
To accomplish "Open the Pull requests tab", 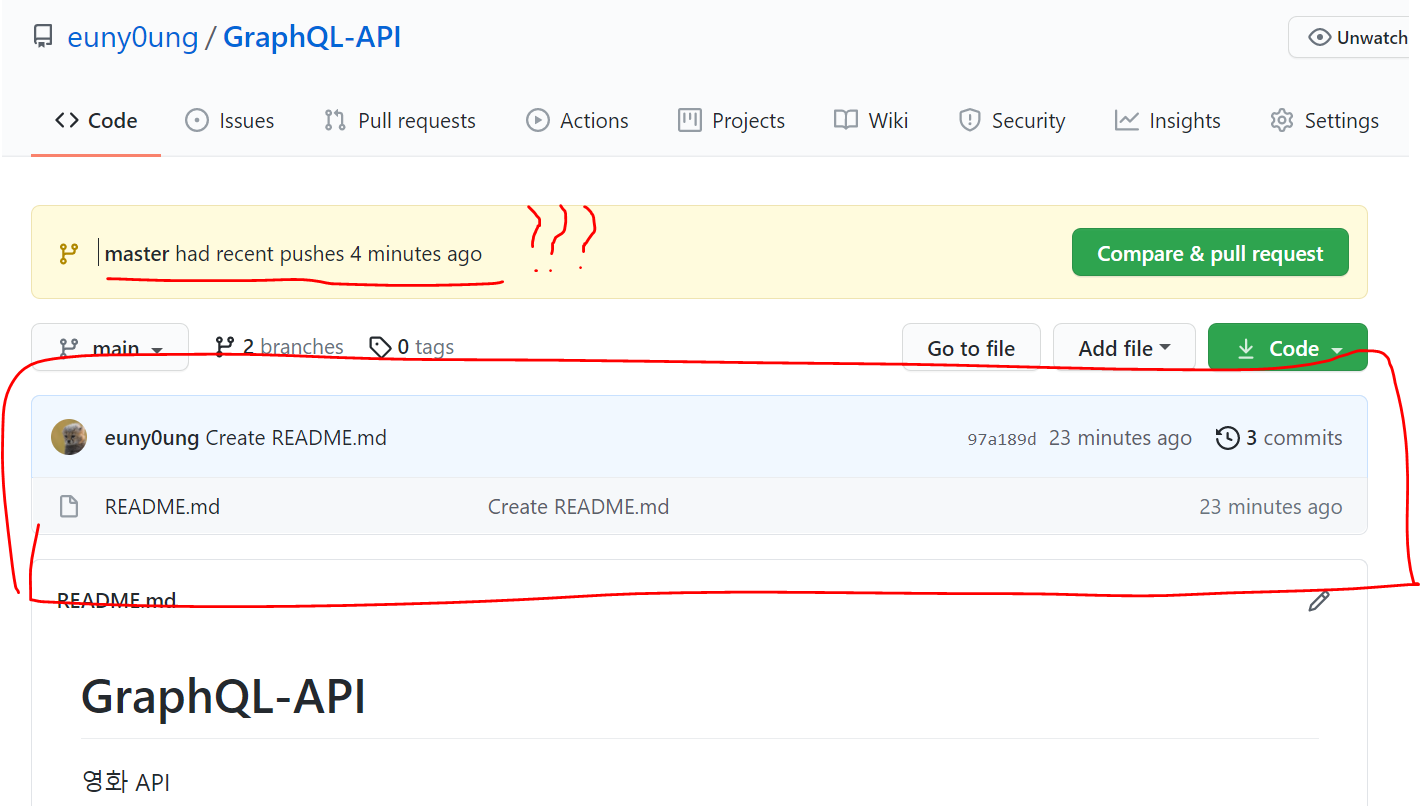I will [x=399, y=121].
